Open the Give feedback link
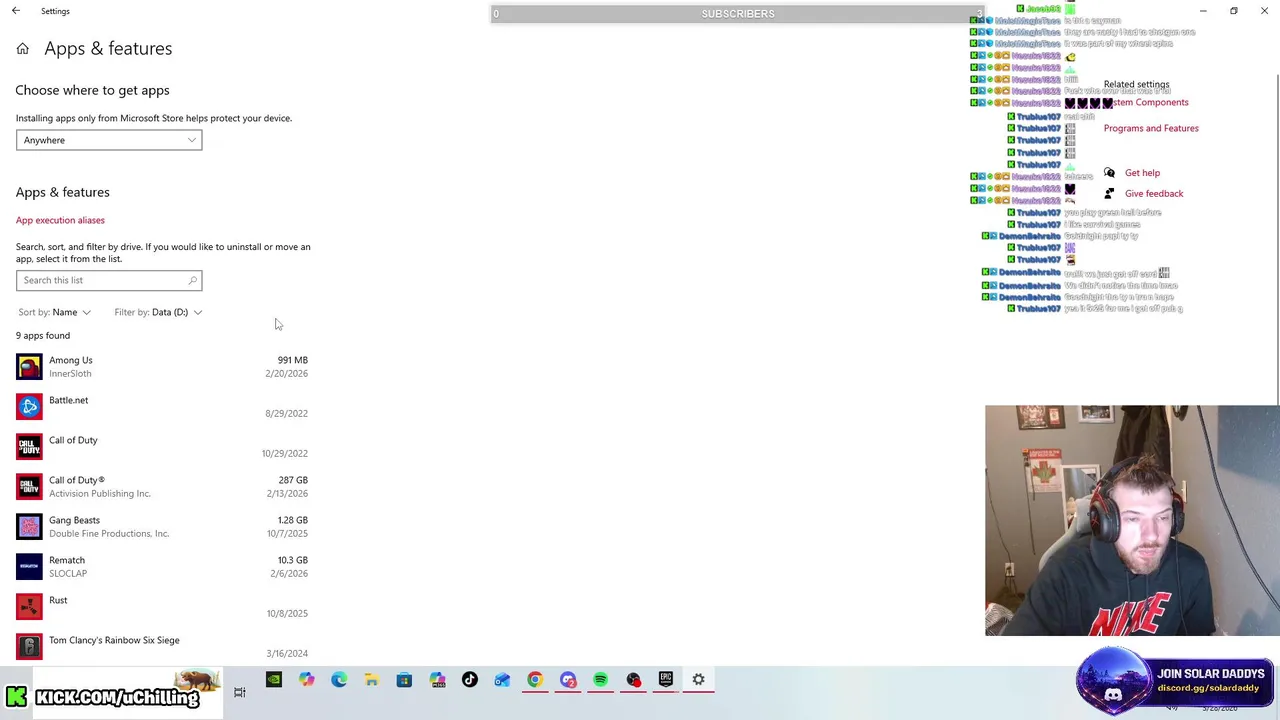This screenshot has width=1280, height=720. point(1154,193)
